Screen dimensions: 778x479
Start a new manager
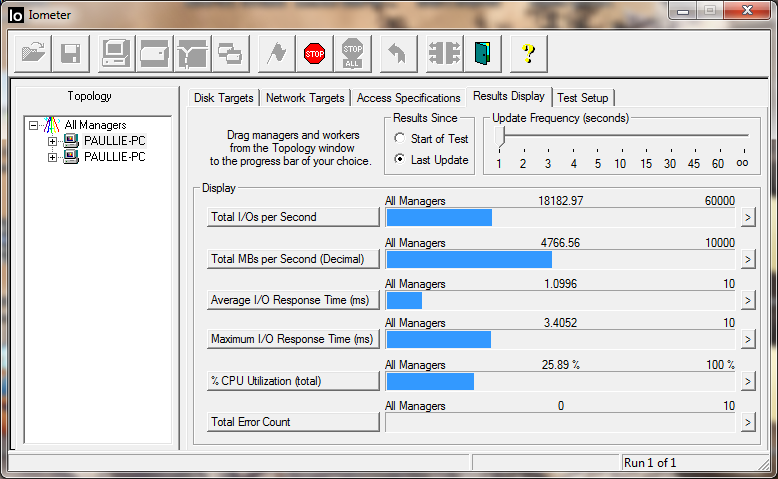click(x=116, y=53)
